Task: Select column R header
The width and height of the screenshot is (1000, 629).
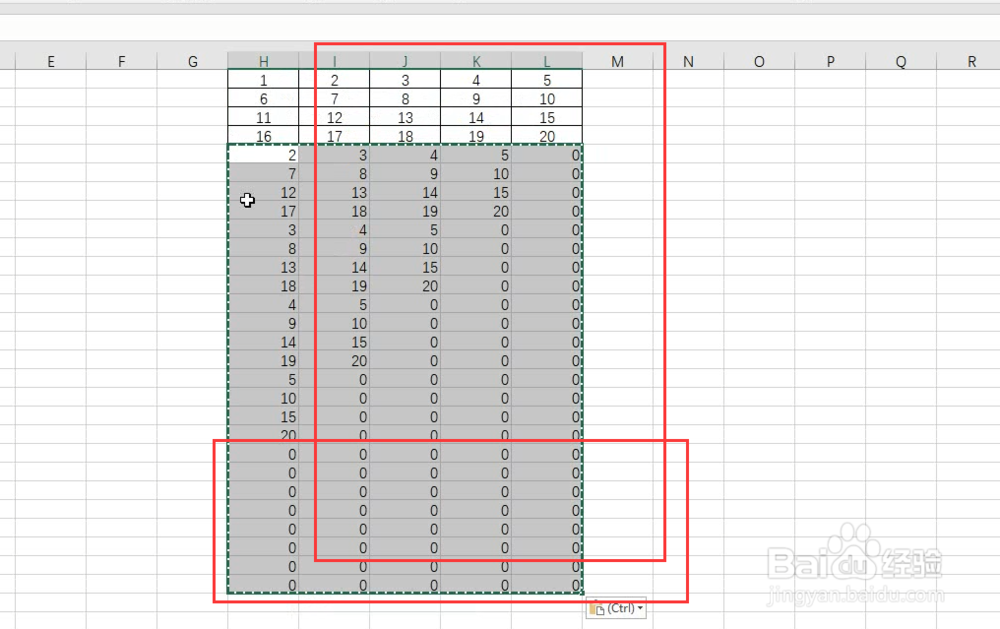Action: (x=968, y=61)
